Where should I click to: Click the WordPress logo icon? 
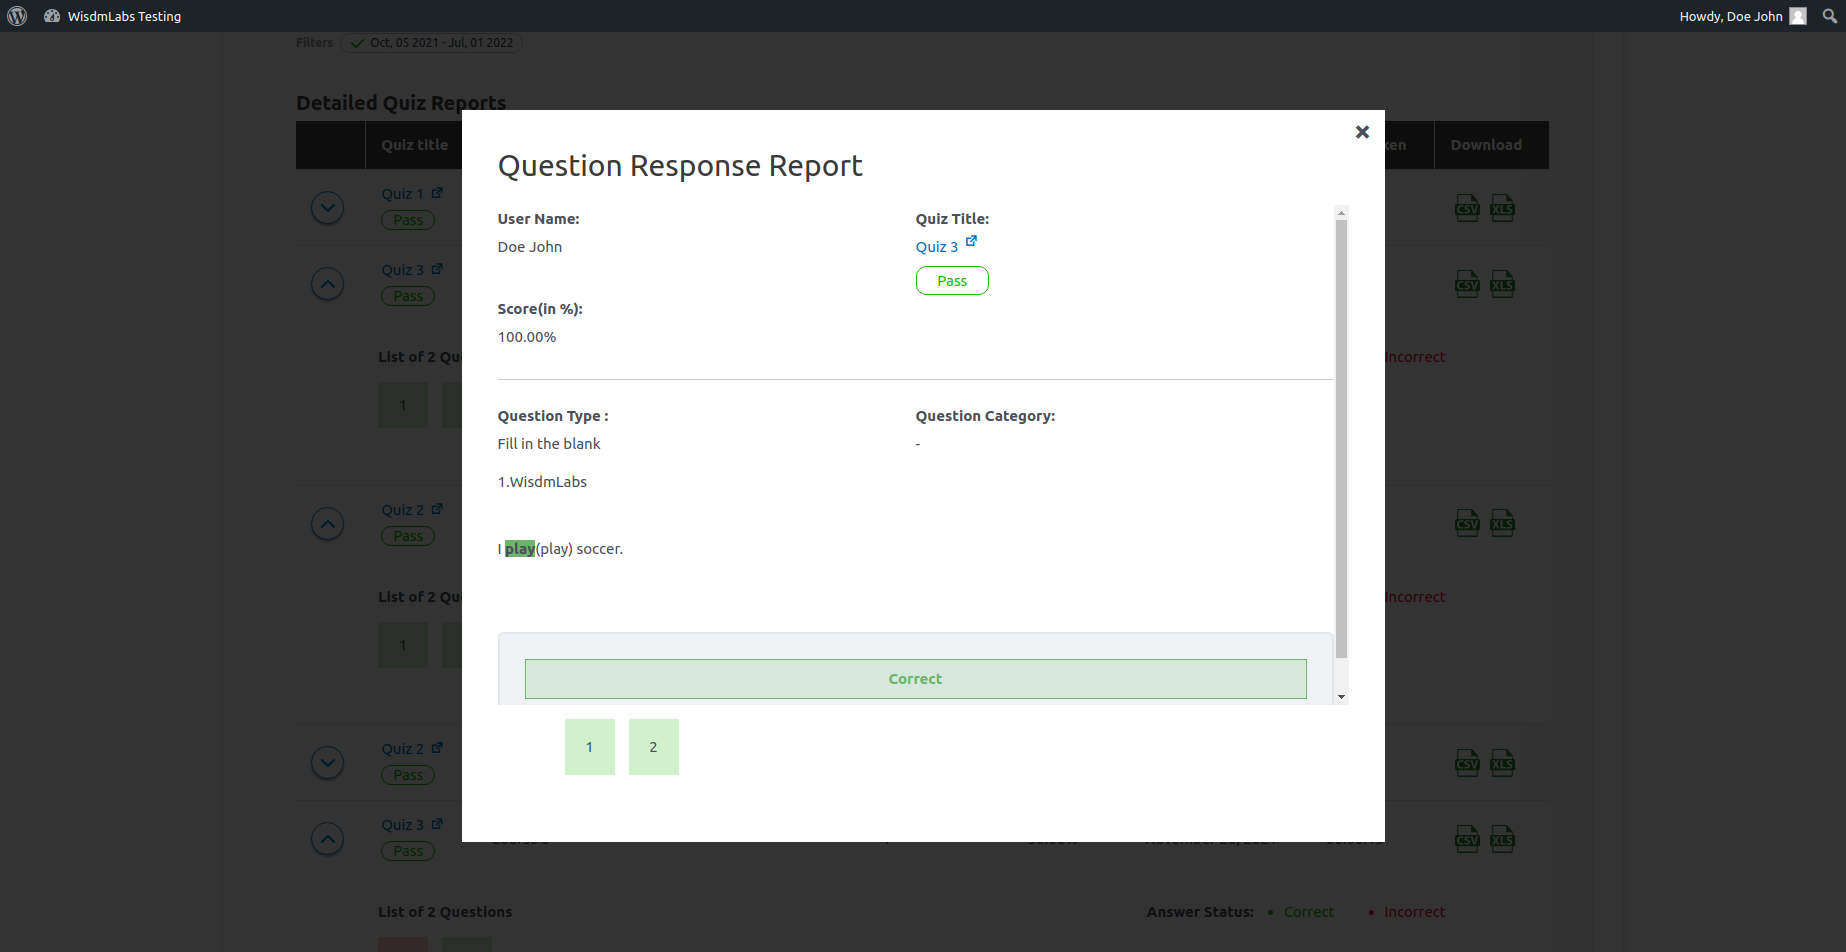point(17,16)
